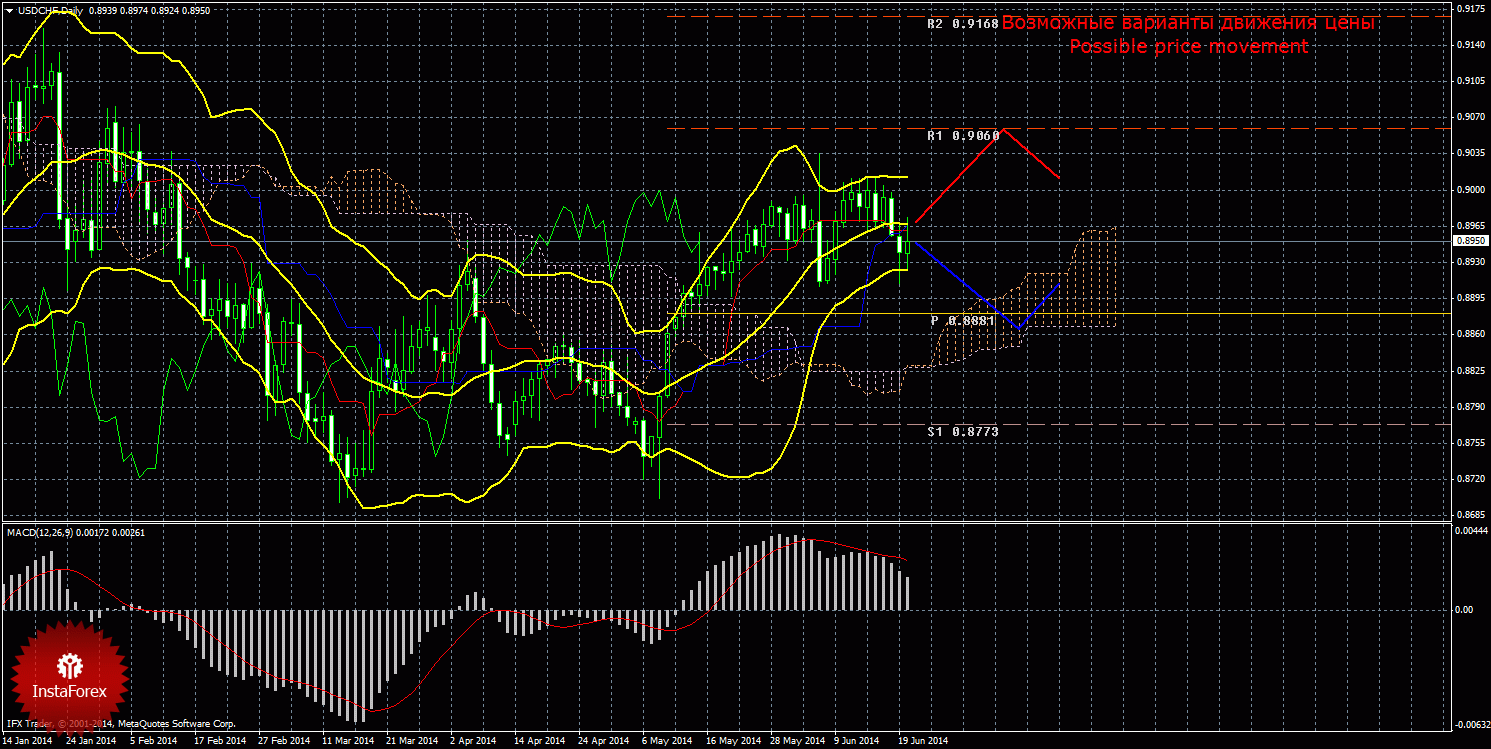Select the S1 0.8773 support label

[963, 431]
